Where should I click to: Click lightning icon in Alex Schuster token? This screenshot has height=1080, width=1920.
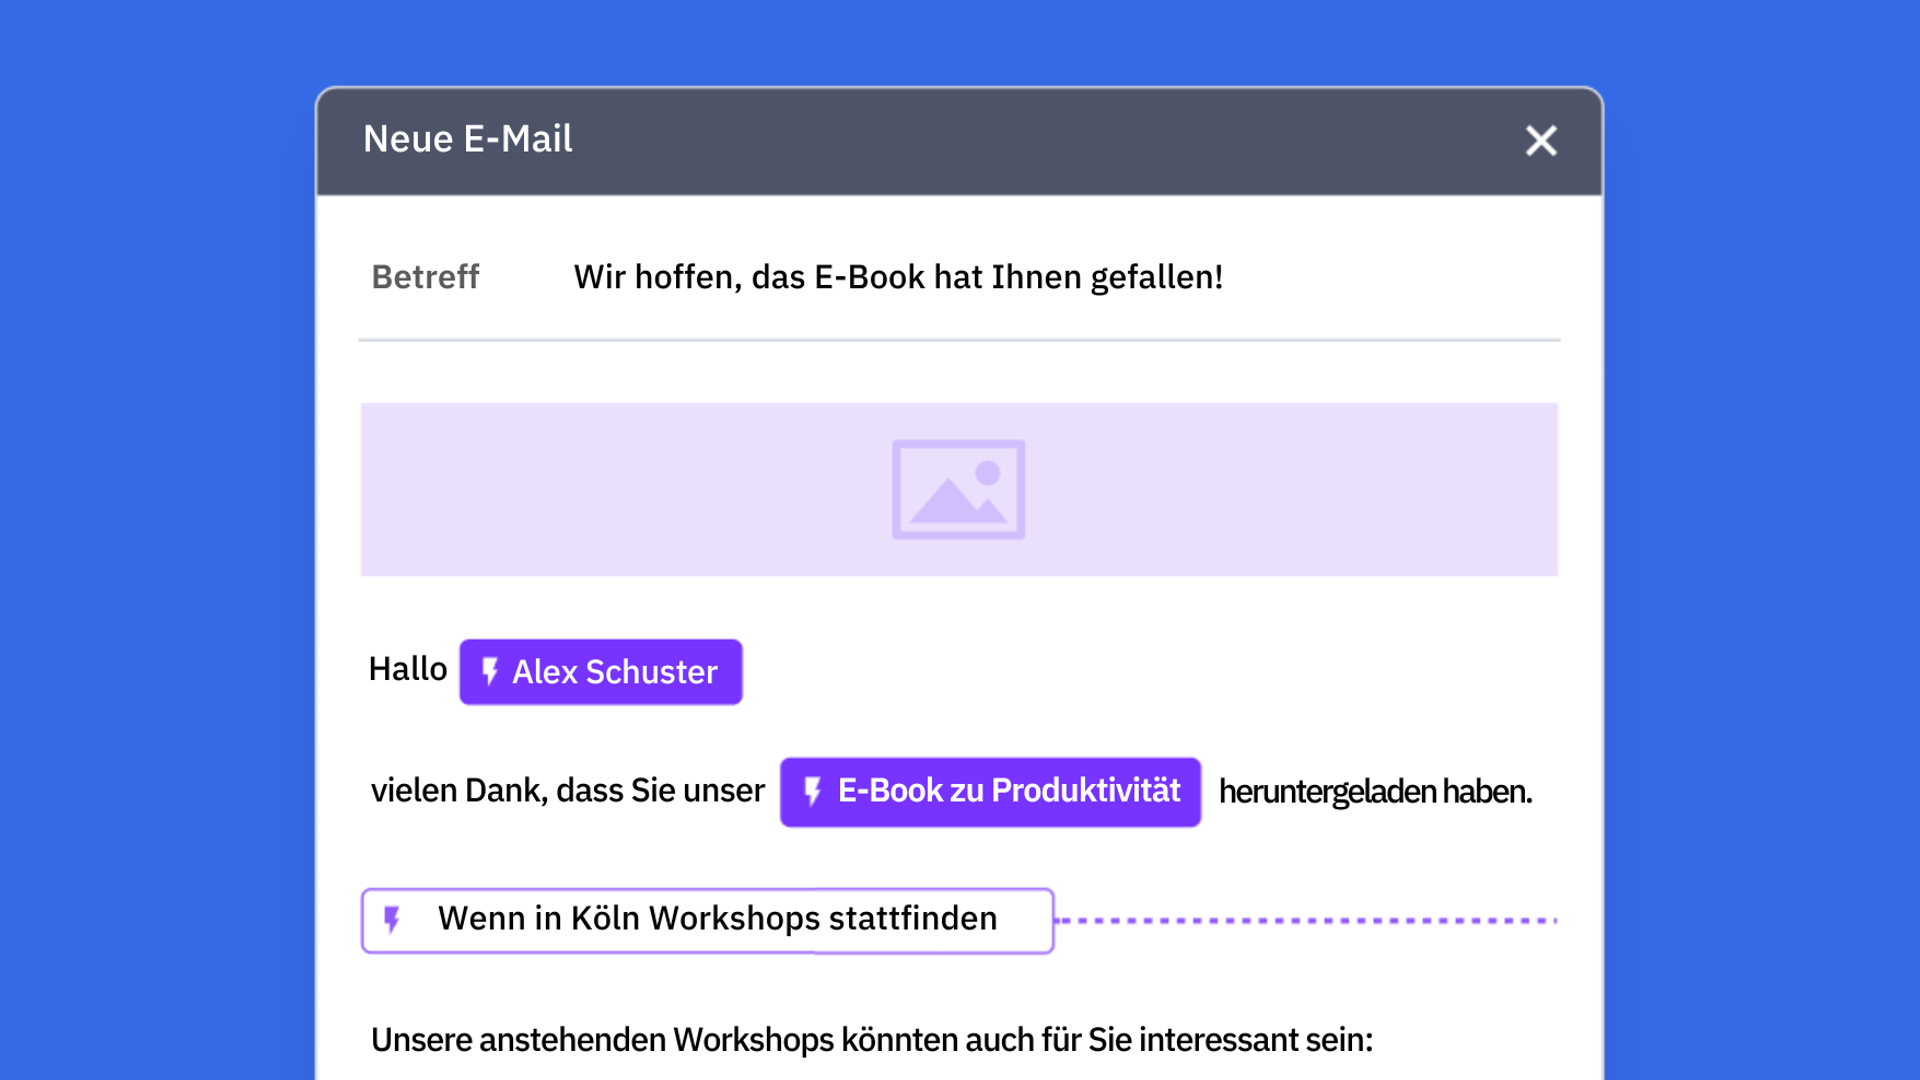point(490,671)
